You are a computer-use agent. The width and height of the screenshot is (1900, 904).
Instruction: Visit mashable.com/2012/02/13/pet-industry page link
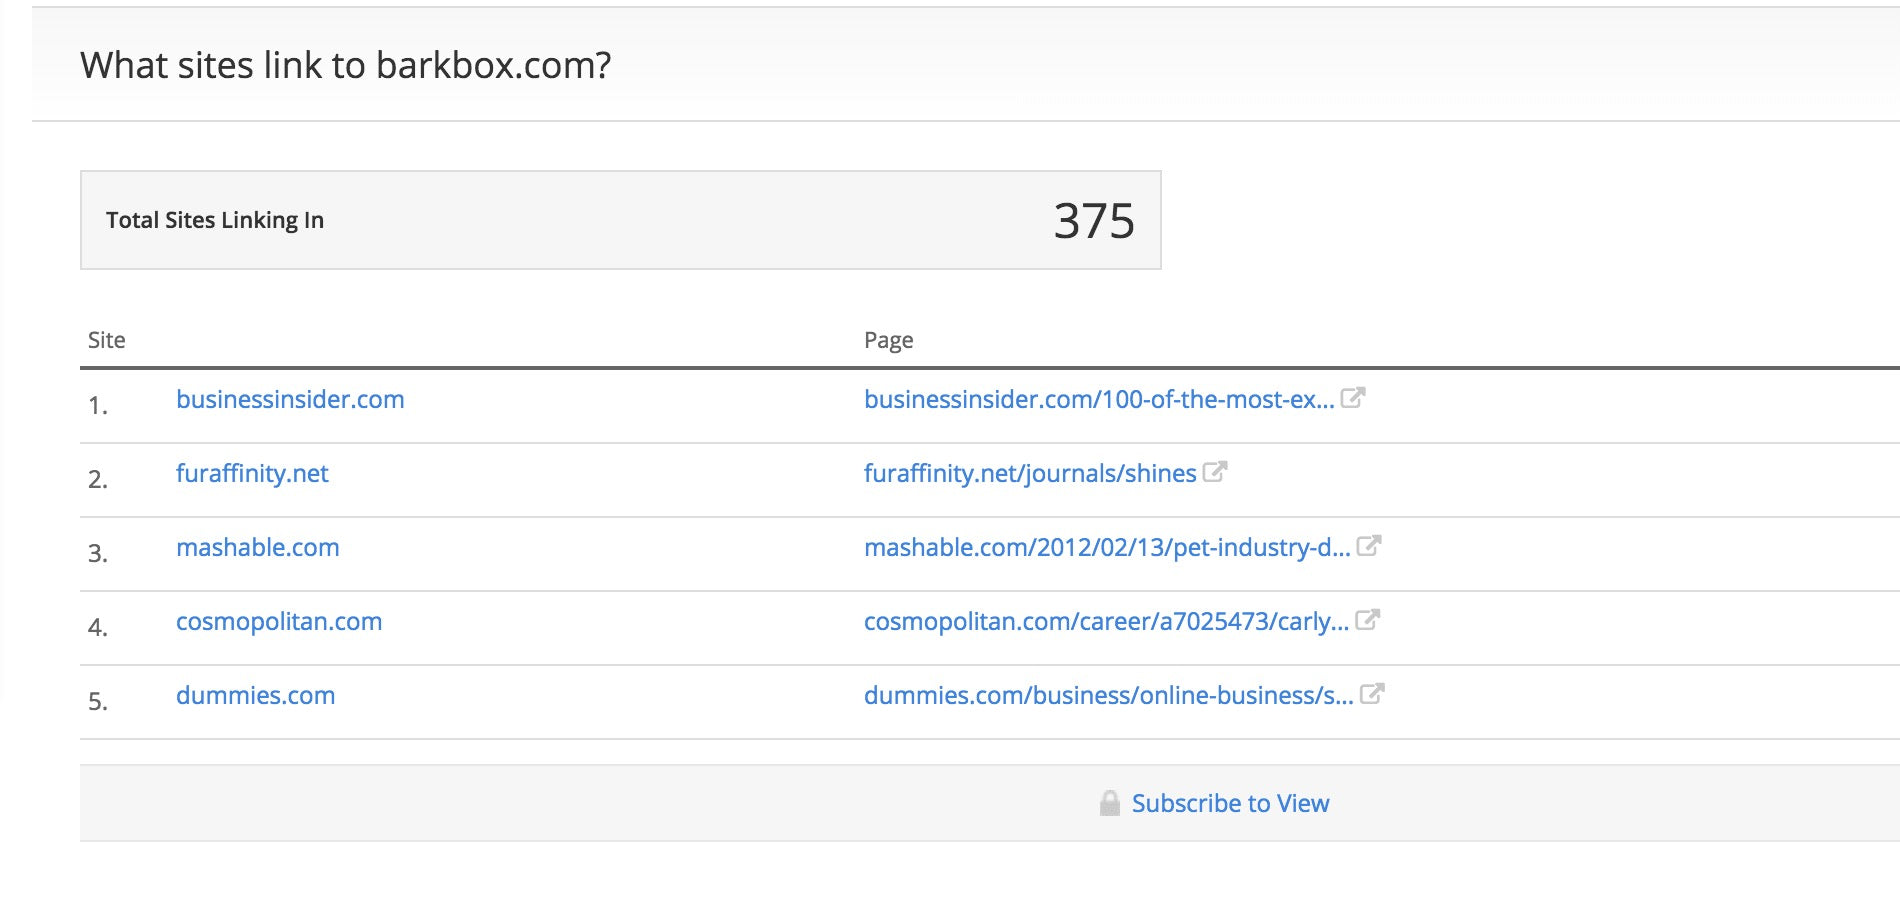pyautogui.click(x=1107, y=547)
